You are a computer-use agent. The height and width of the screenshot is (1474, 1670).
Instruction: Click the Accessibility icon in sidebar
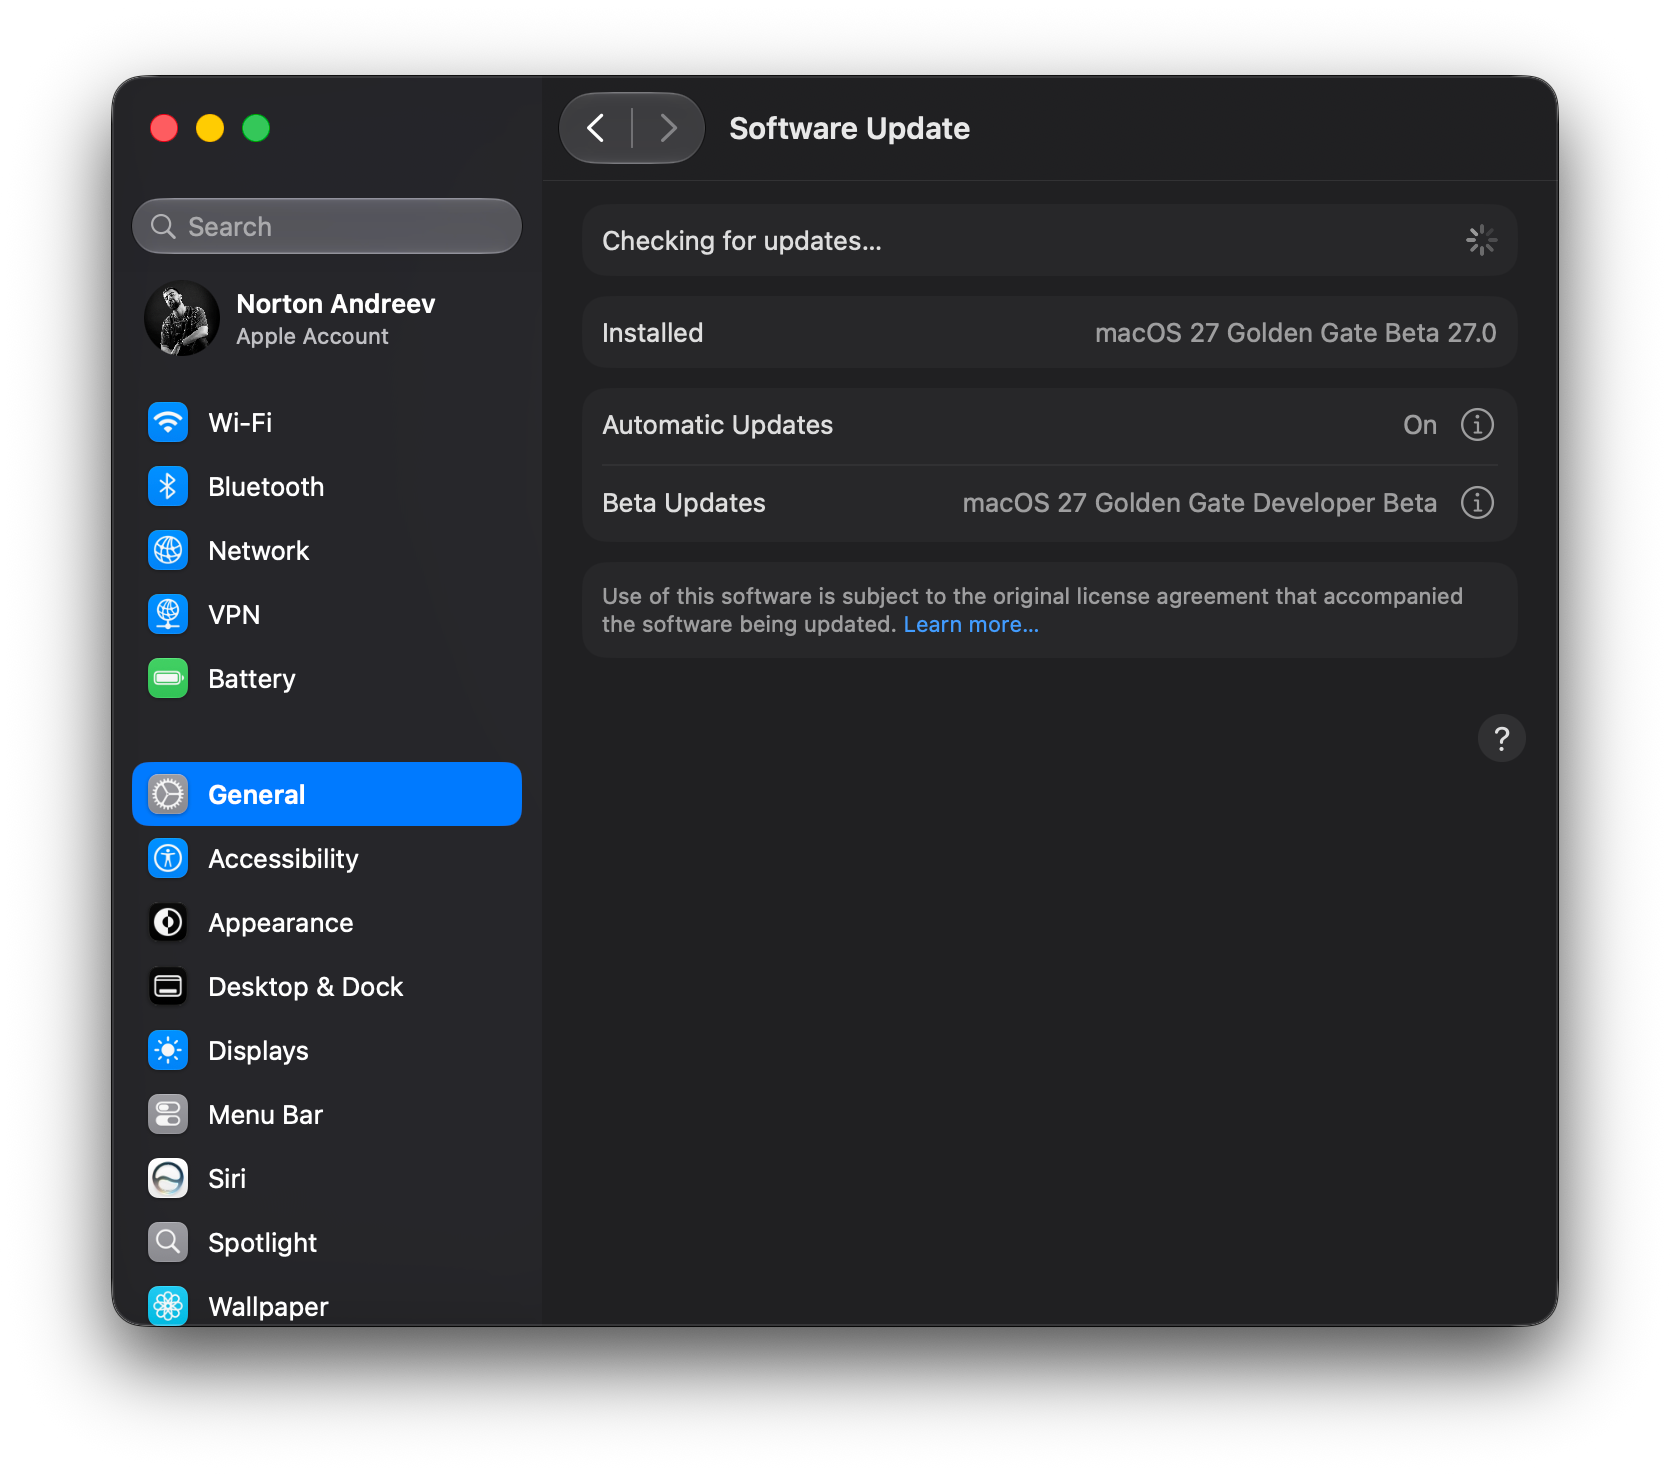[x=168, y=858]
